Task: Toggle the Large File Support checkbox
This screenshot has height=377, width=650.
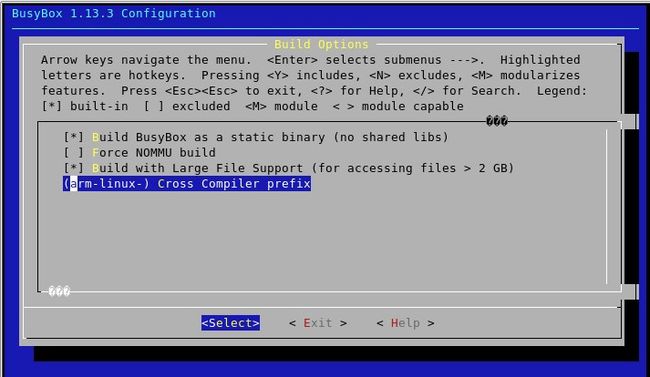Action: tap(74, 168)
